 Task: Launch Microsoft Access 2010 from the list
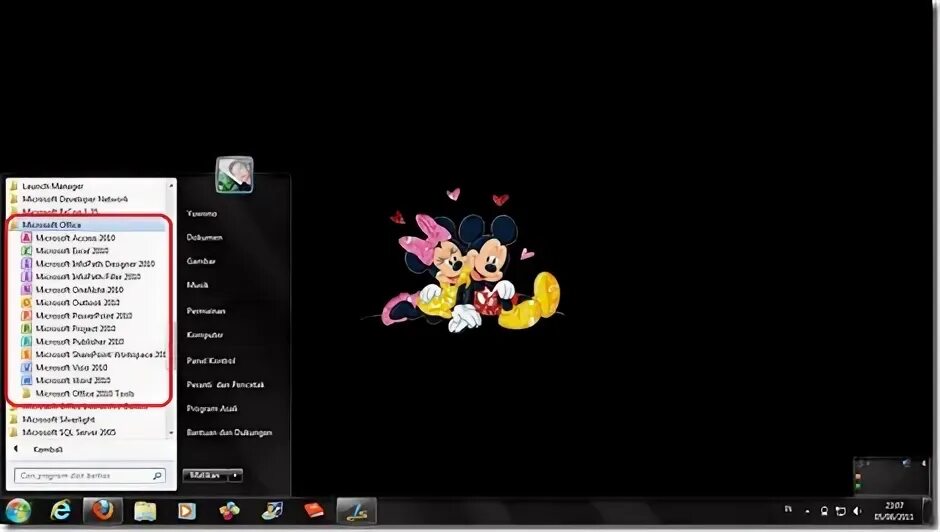pos(75,238)
